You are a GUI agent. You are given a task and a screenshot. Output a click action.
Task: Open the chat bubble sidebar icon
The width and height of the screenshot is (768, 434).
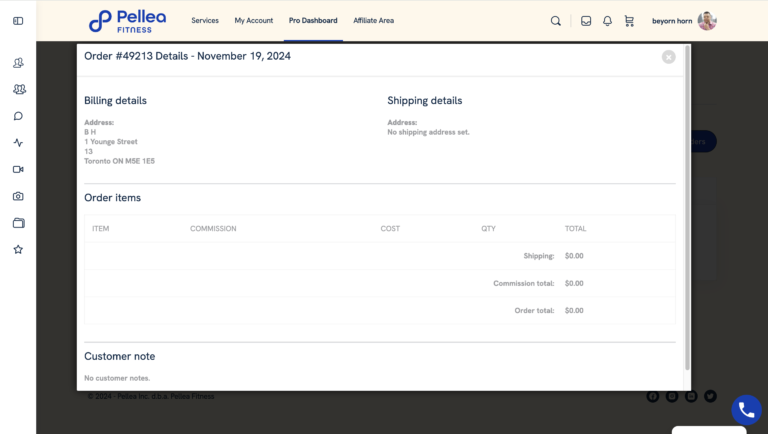(18, 116)
